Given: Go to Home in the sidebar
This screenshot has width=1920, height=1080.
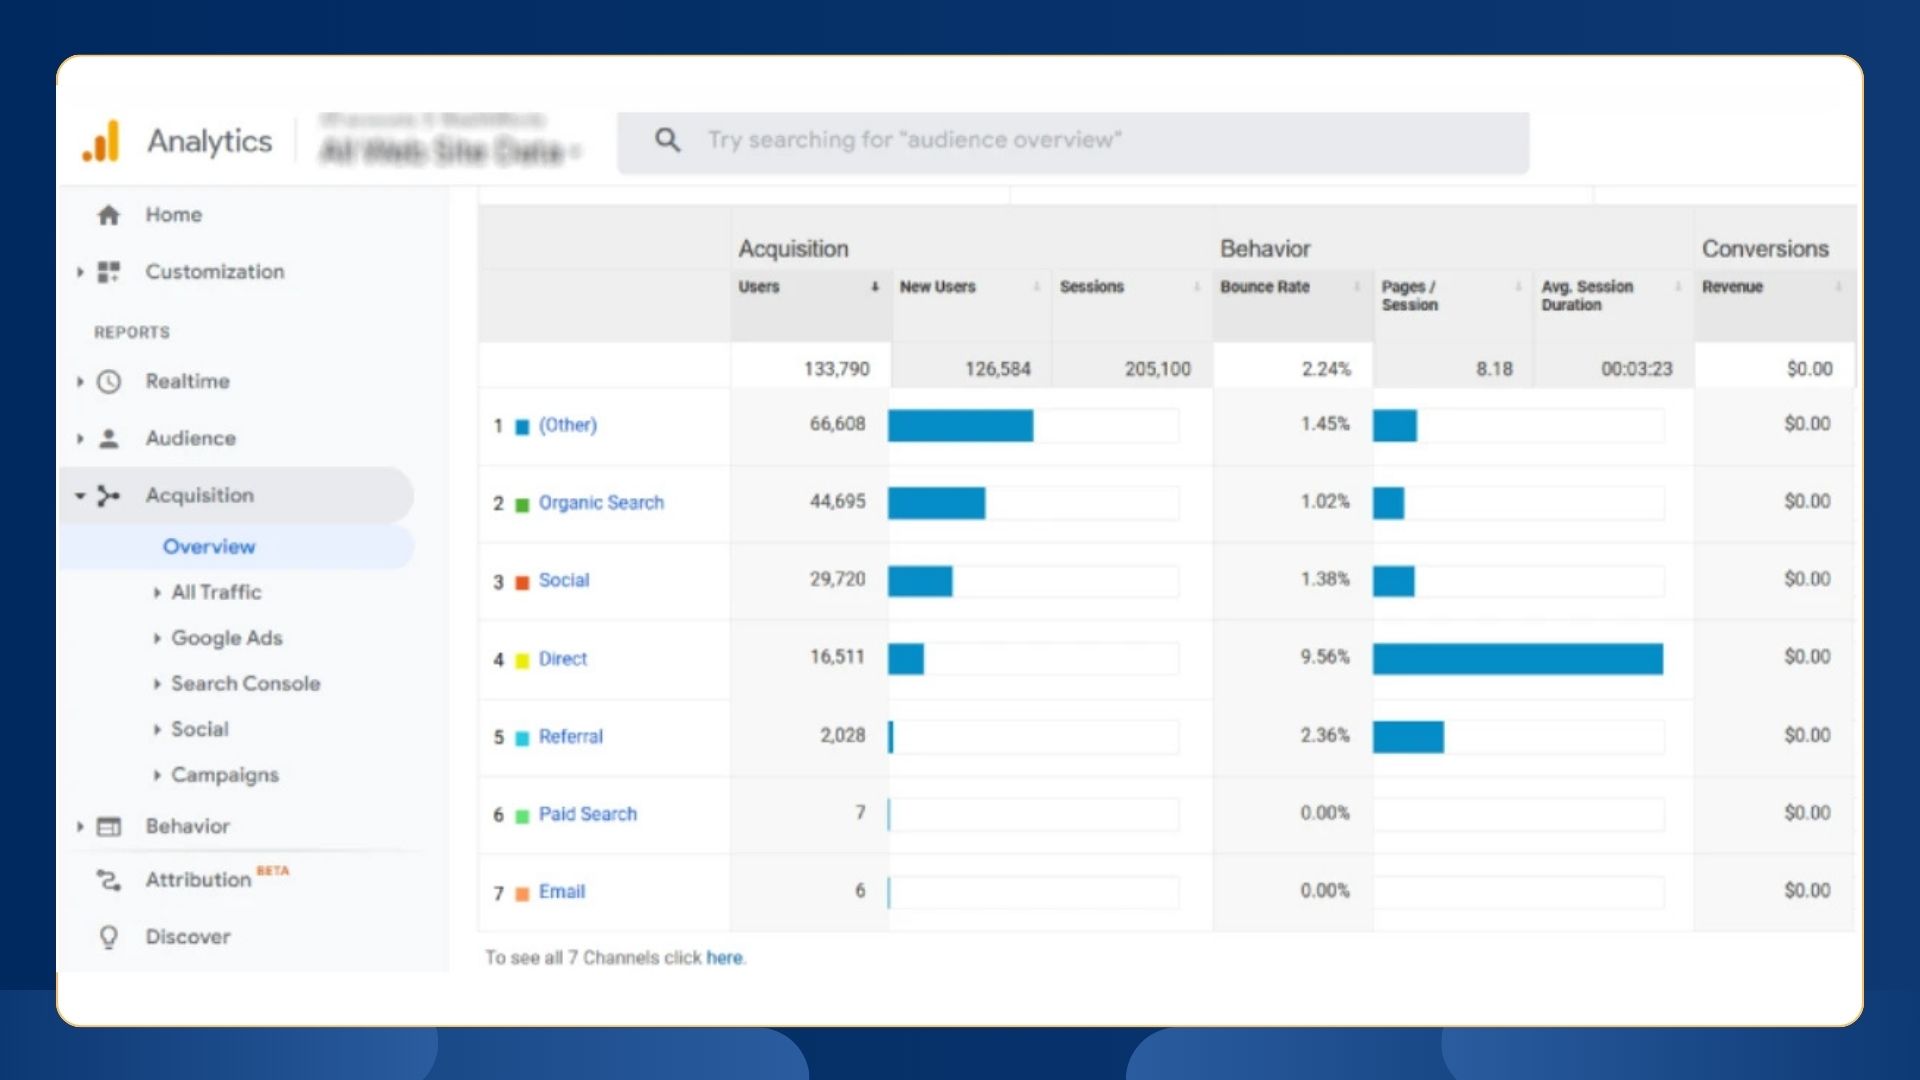Looking at the screenshot, I should [x=174, y=215].
